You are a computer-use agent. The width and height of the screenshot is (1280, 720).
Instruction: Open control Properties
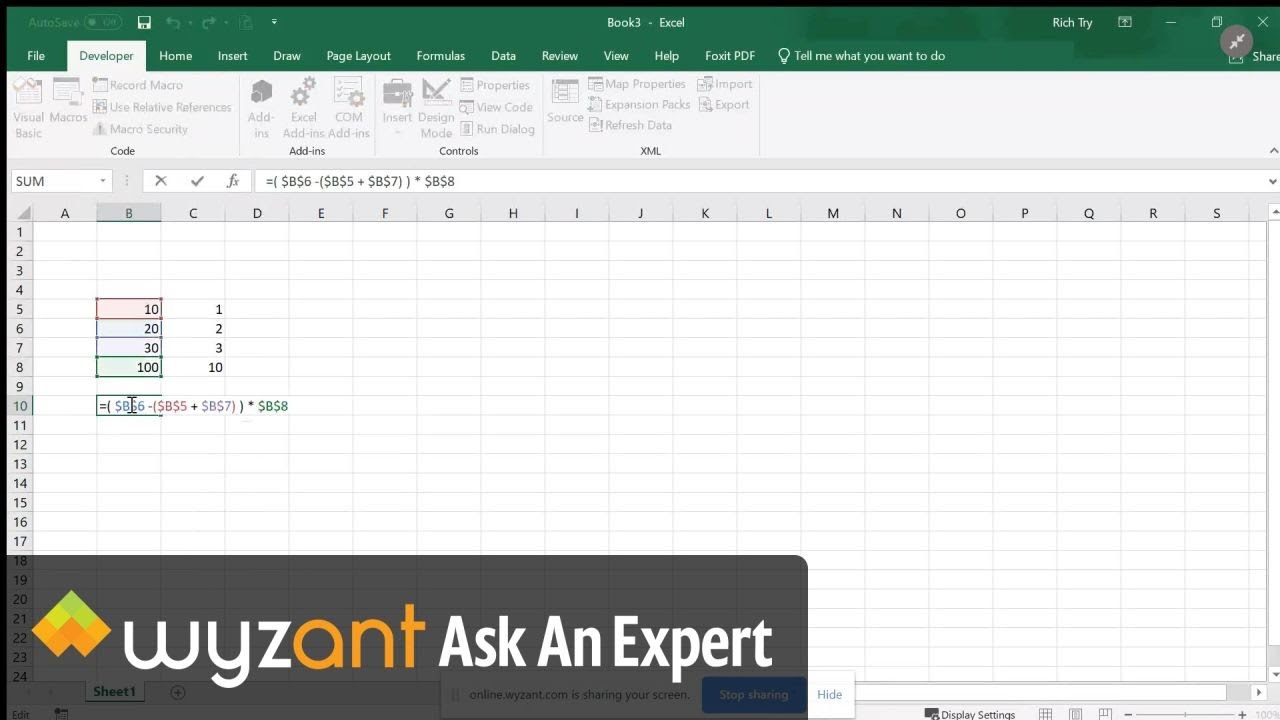[495, 85]
